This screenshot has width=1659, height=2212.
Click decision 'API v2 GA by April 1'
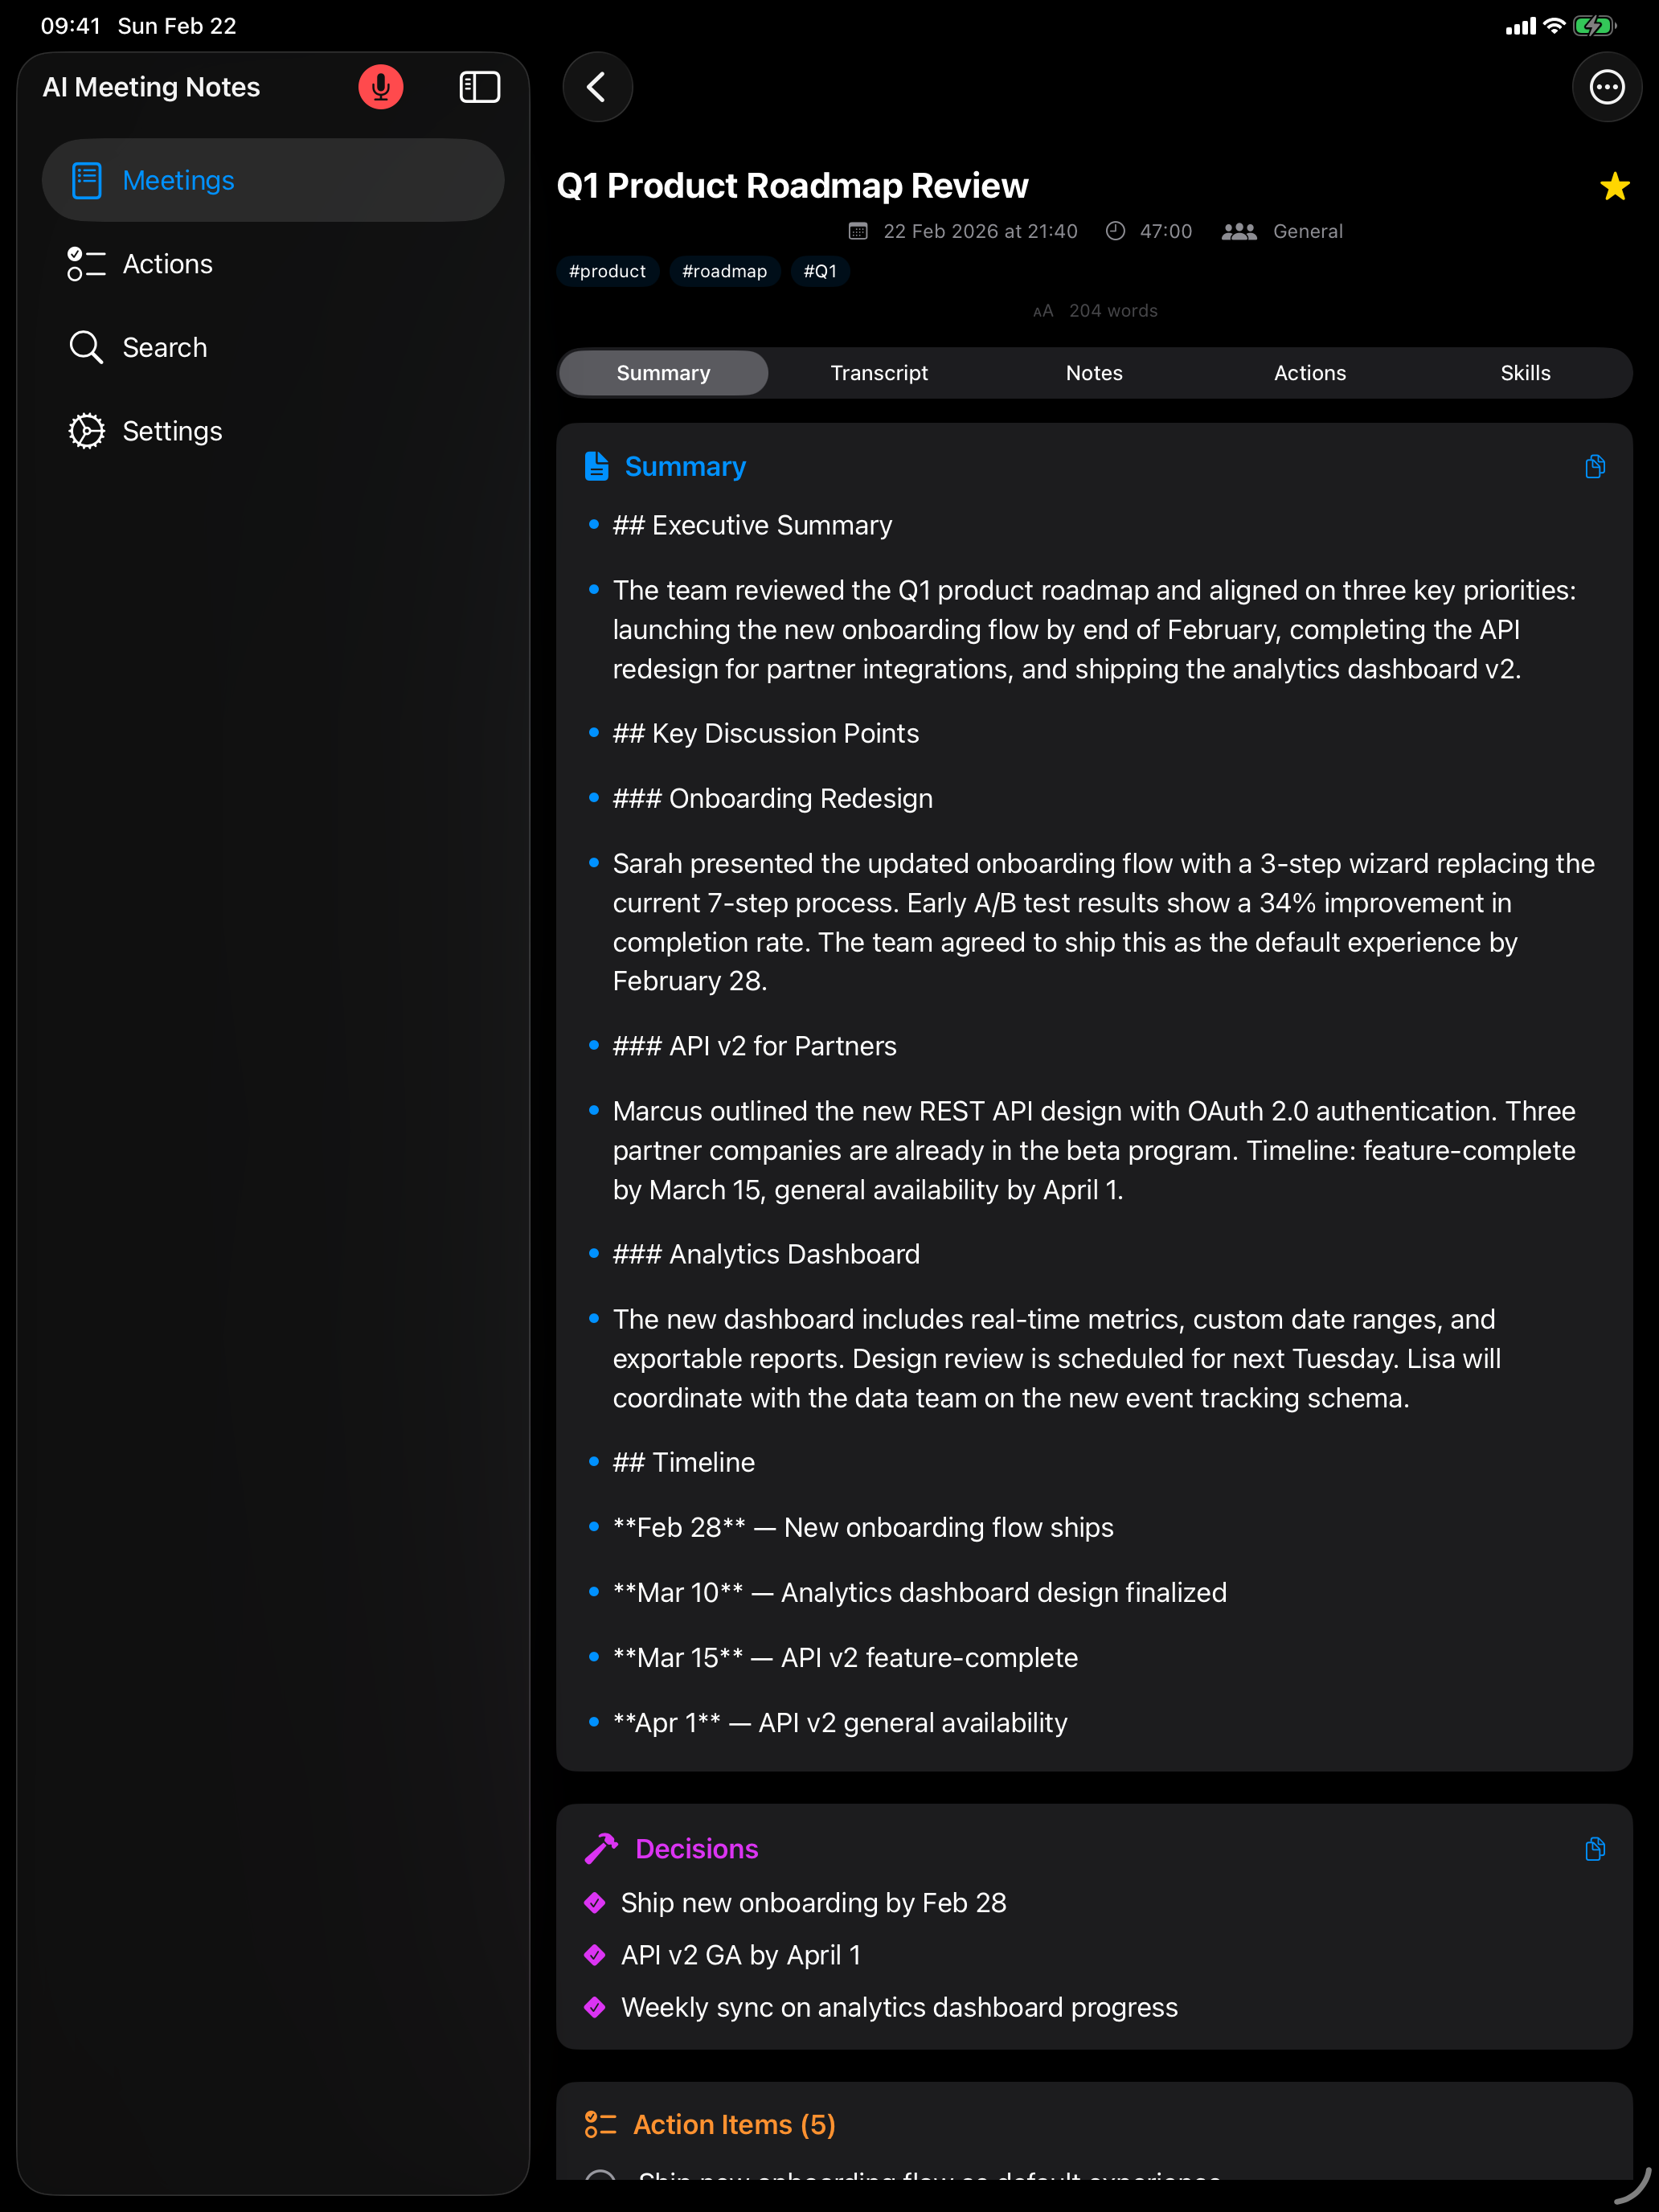pyautogui.click(x=740, y=1955)
